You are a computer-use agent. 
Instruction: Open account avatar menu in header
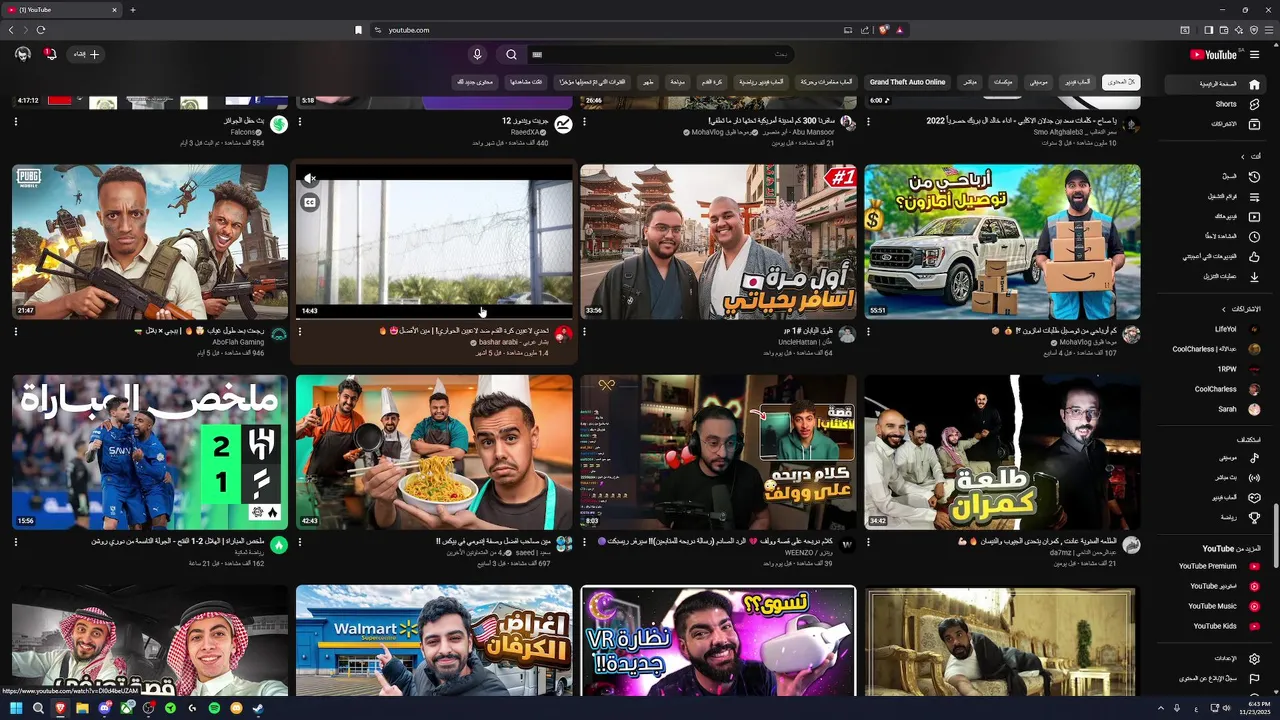pyautogui.click(x=23, y=54)
